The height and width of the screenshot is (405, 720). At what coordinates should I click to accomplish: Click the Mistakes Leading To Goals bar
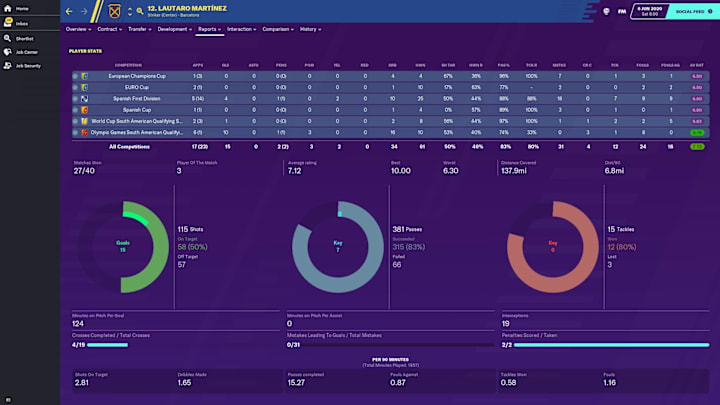coord(398,345)
